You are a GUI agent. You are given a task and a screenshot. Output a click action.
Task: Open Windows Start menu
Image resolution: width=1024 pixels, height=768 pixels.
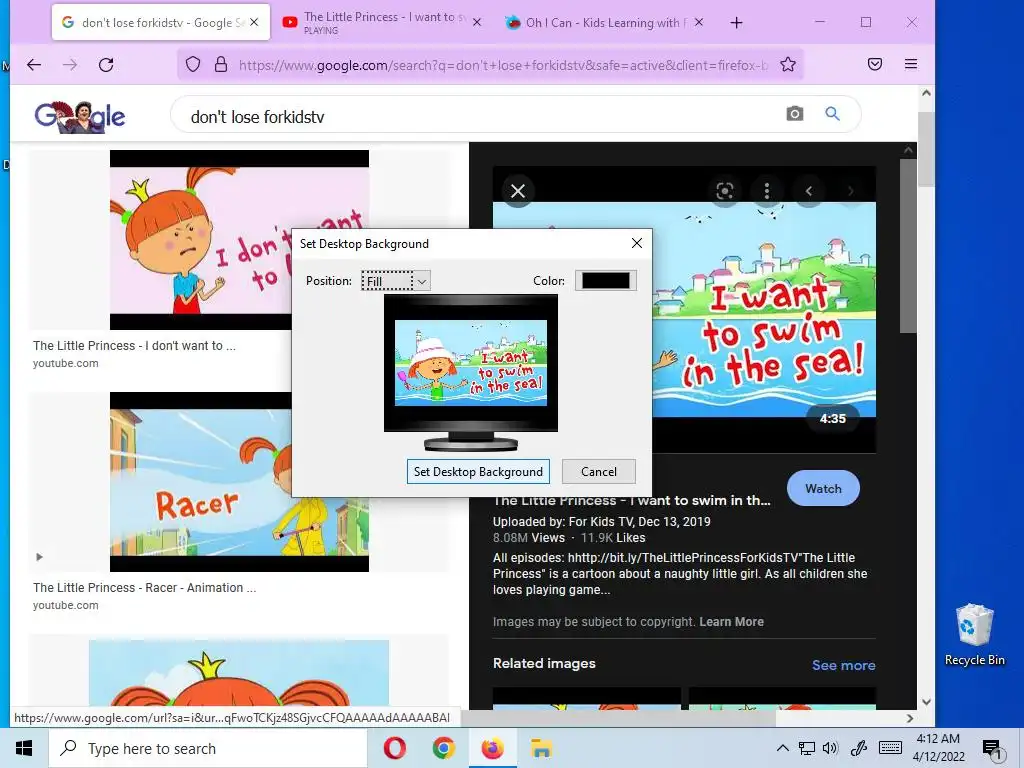pyautogui.click(x=24, y=748)
